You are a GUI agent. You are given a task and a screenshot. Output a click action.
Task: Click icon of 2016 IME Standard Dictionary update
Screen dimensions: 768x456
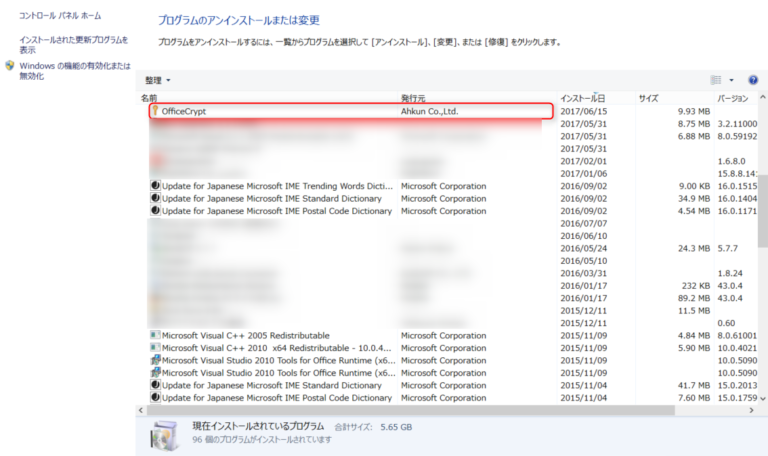point(155,198)
